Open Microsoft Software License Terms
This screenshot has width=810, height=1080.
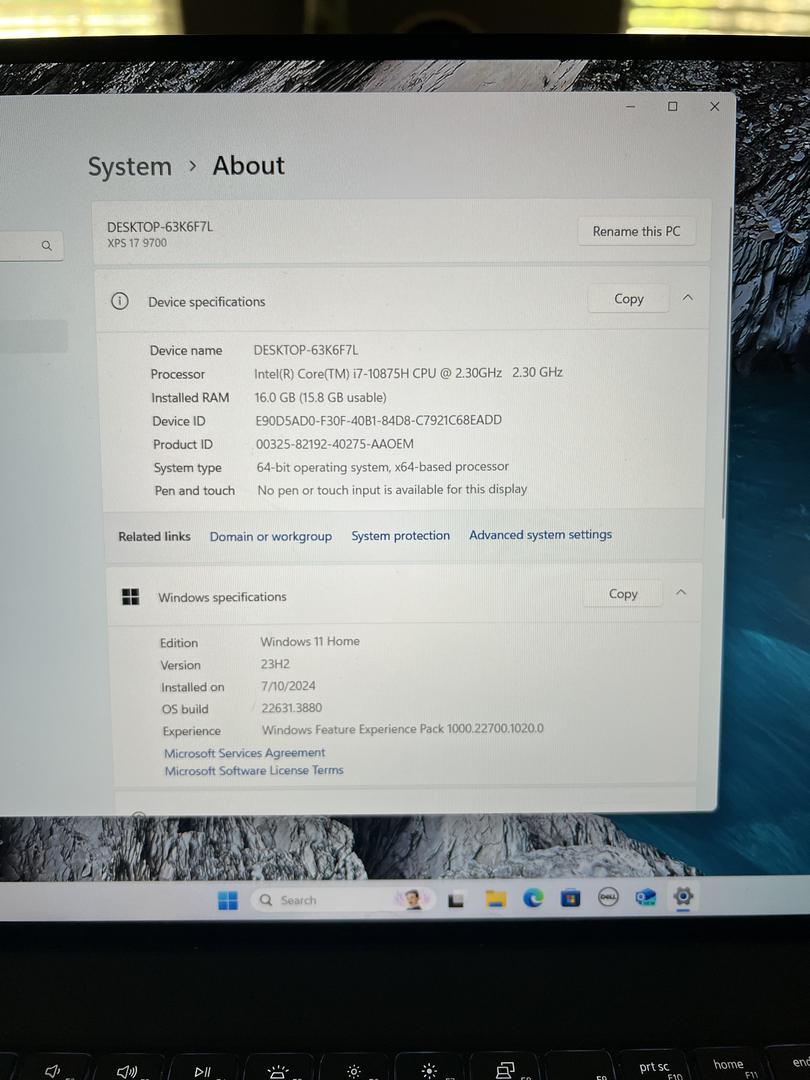pos(253,770)
